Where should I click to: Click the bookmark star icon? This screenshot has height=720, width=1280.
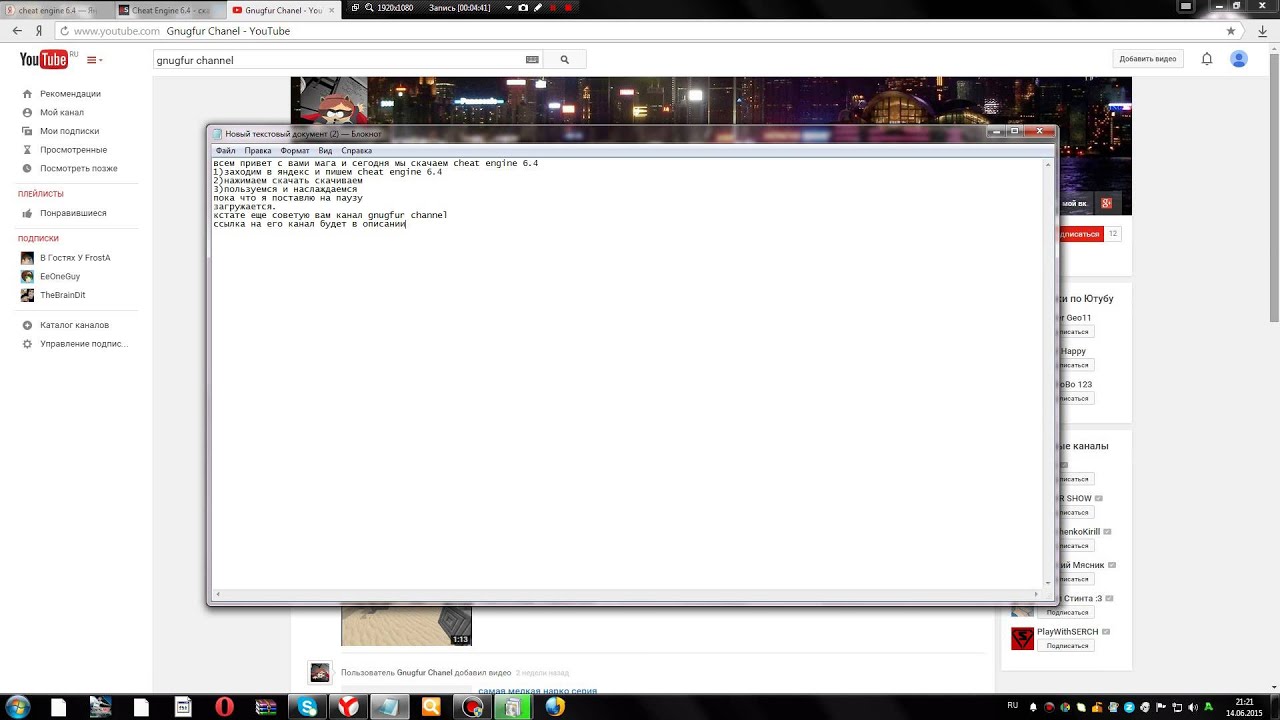coord(1231,31)
